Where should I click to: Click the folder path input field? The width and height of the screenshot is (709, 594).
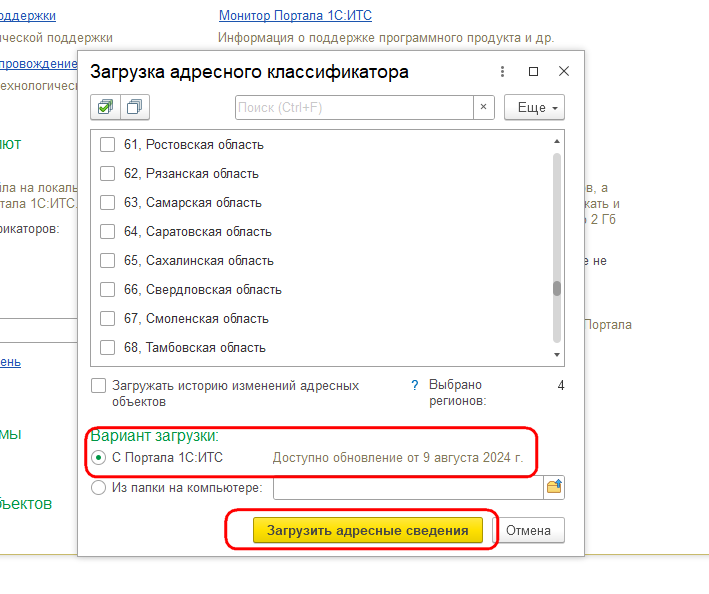coord(408,487)
